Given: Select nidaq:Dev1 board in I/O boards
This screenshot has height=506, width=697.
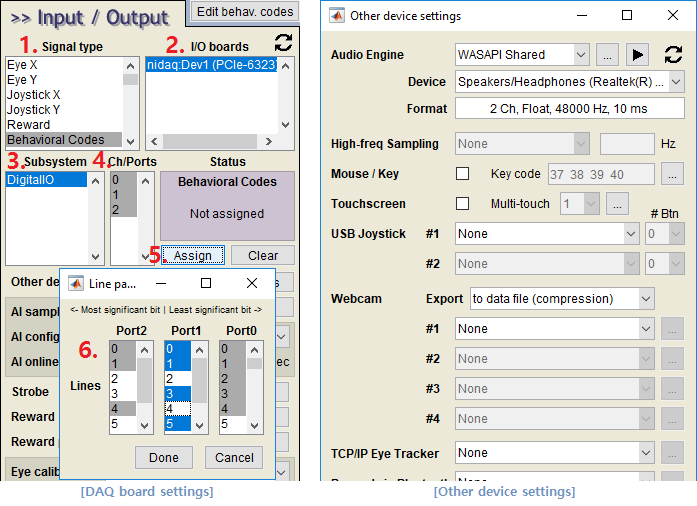Looking at the screenshot, I should coord(212,65).
